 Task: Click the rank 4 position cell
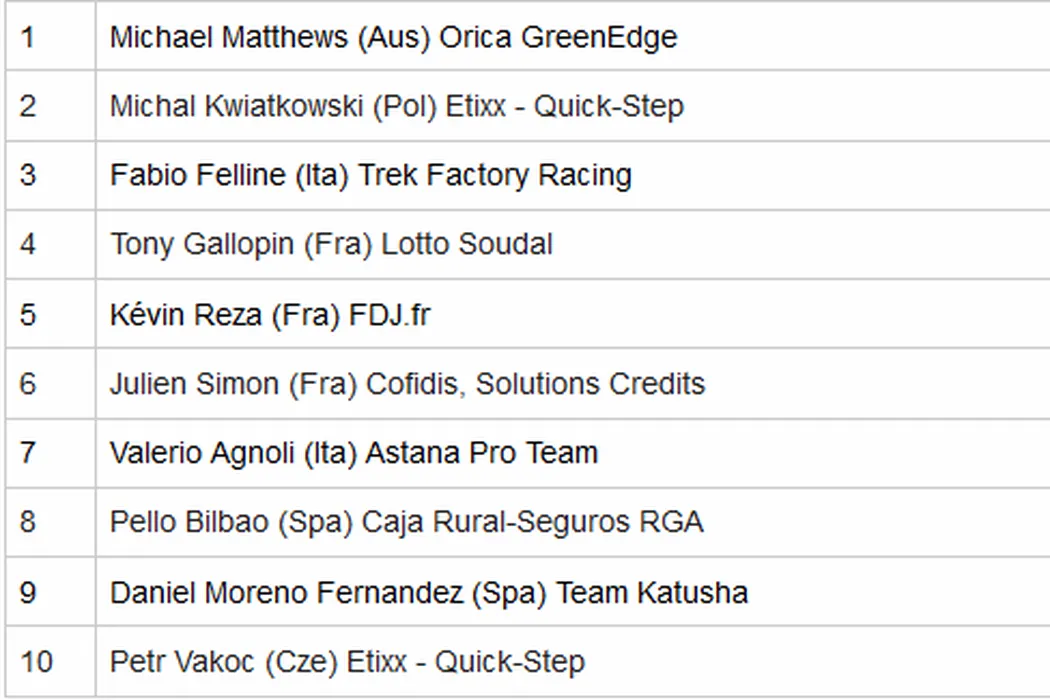coord(28,245)
